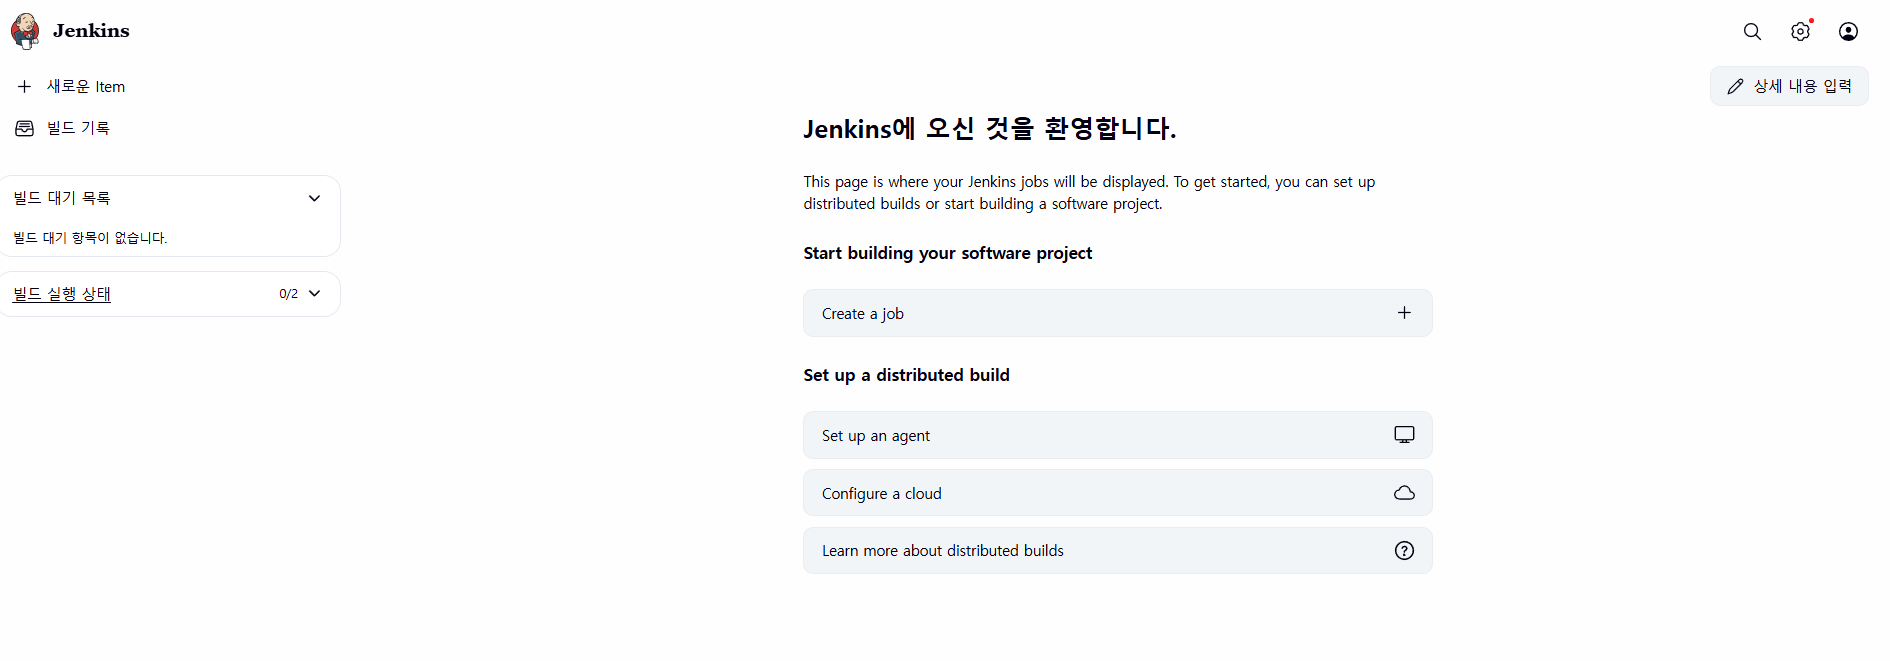This screenshot has width=1890, height=661.
Task: Click the Create a job label
Action: point(863,314)
